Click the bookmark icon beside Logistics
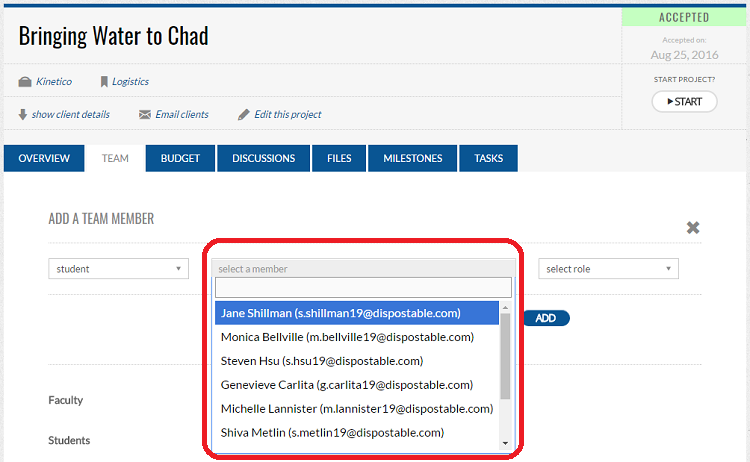Viewport: 750px width, 462px height. pyautogui.click(x=104, y=82)
